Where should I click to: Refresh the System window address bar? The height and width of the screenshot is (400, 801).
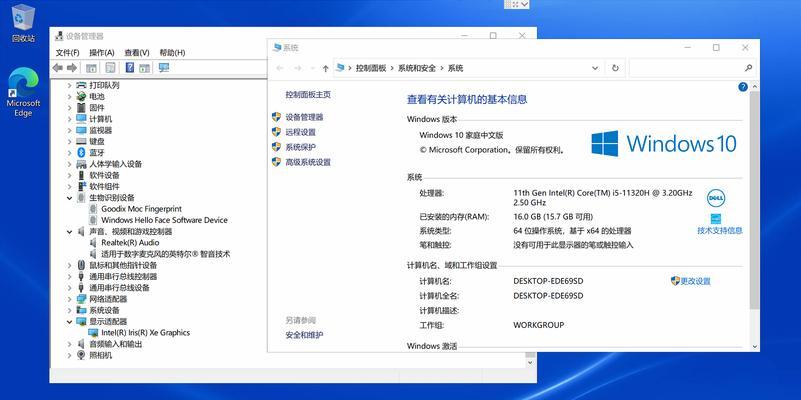(615, 68)
